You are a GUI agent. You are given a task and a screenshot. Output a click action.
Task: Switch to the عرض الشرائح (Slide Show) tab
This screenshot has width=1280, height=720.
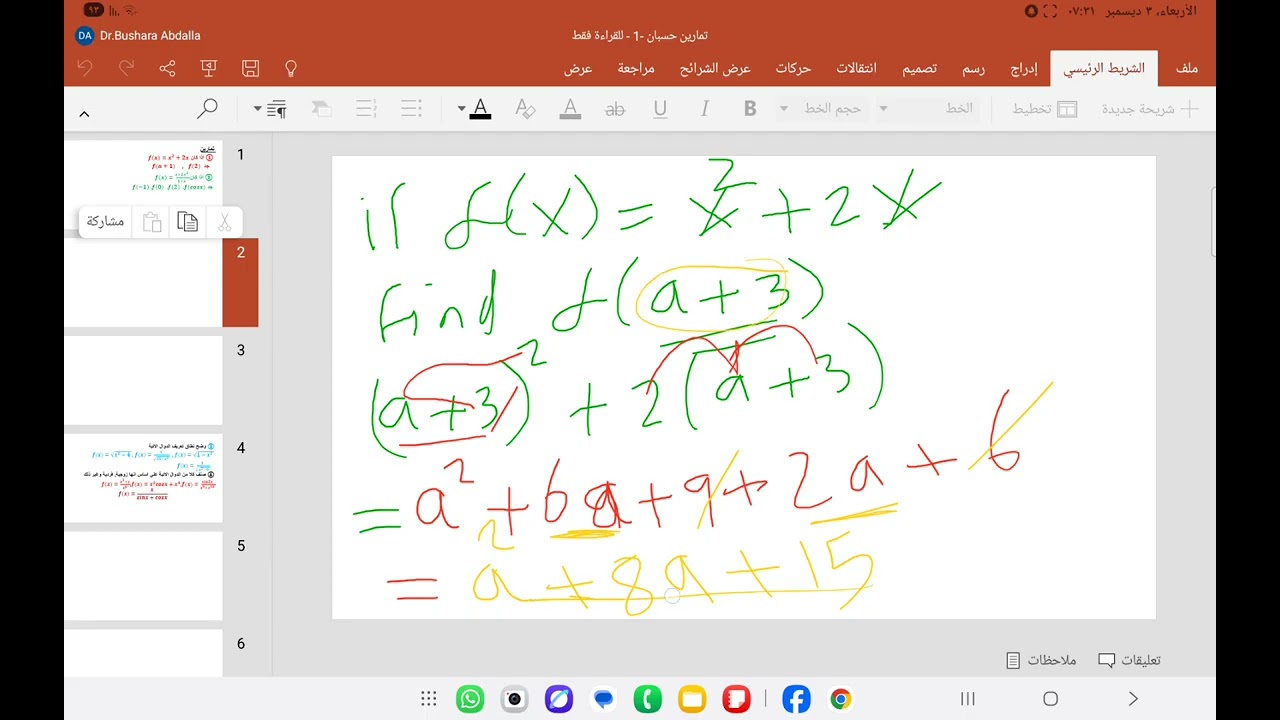[716, 68]
